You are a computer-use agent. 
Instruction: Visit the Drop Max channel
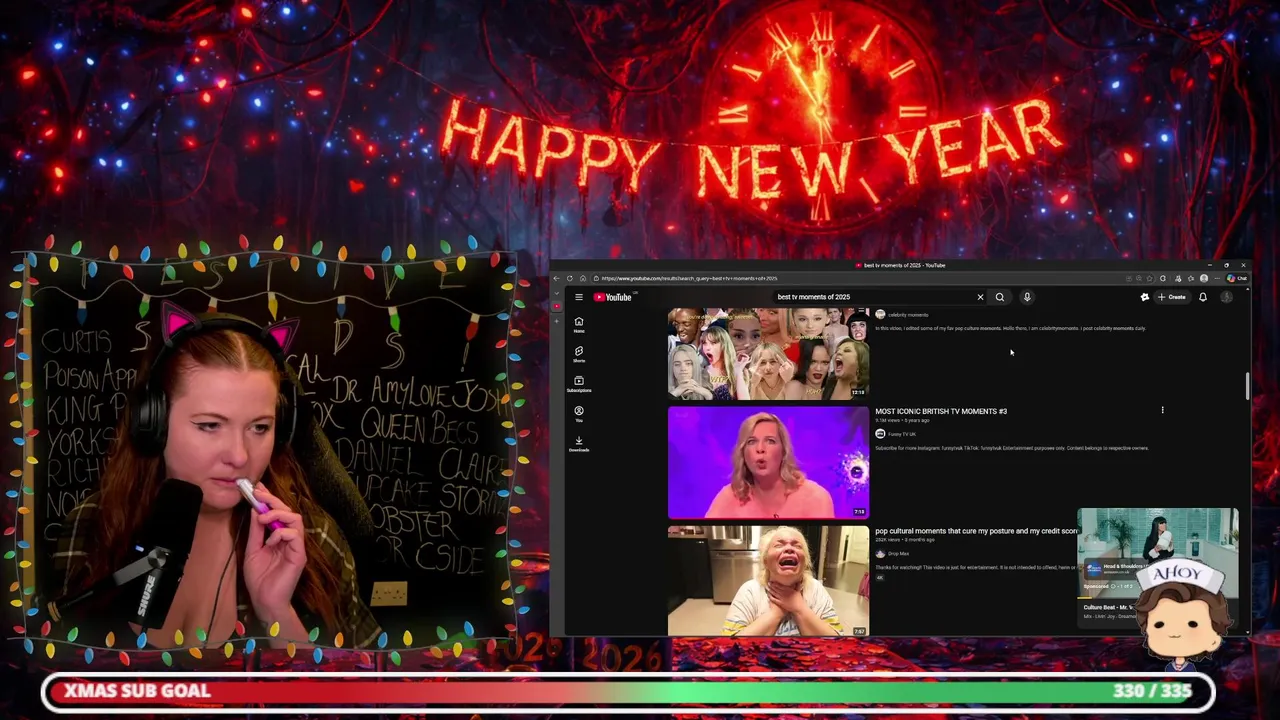point(898,554)
